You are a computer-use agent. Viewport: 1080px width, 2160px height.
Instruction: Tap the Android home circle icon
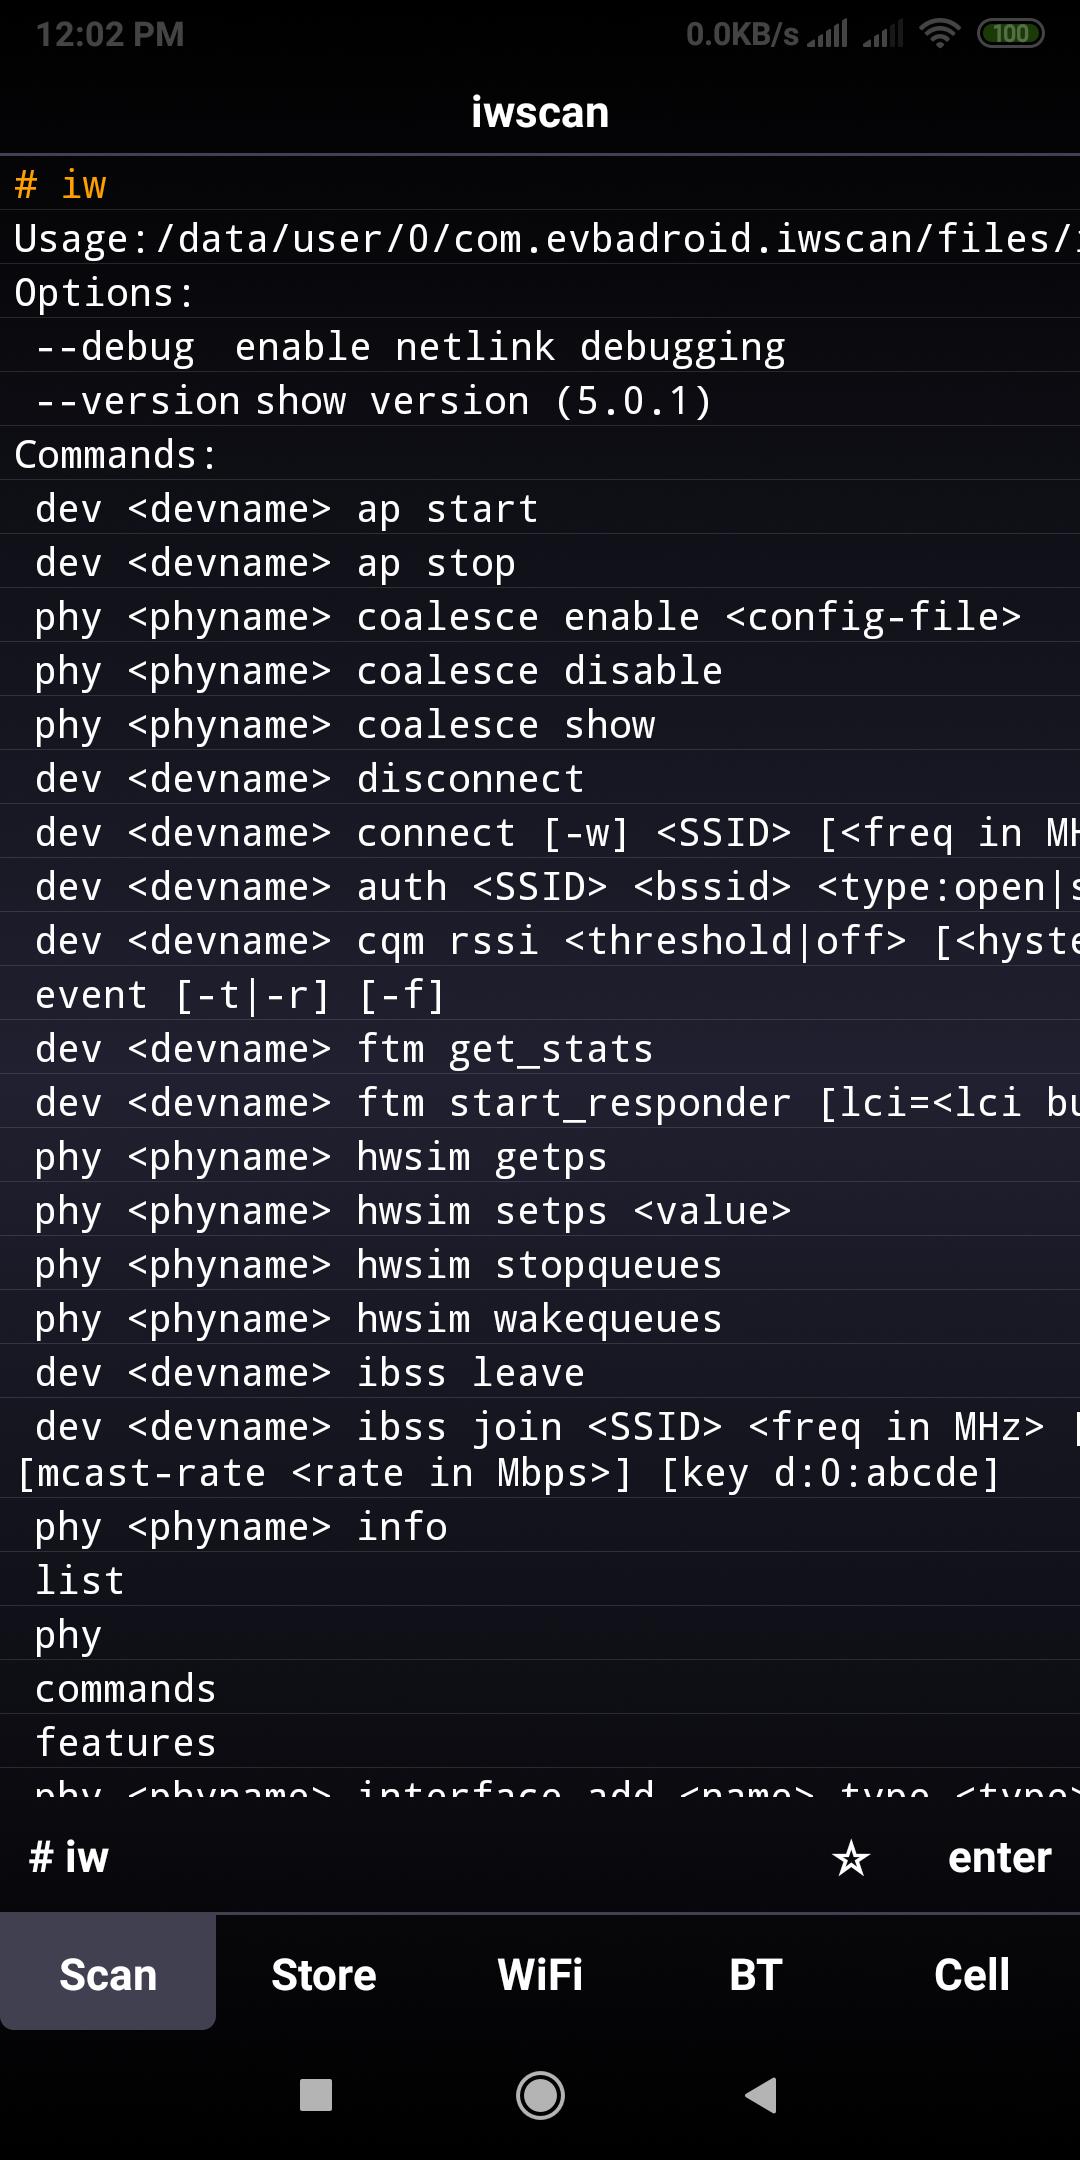[x=540, y=2095]
